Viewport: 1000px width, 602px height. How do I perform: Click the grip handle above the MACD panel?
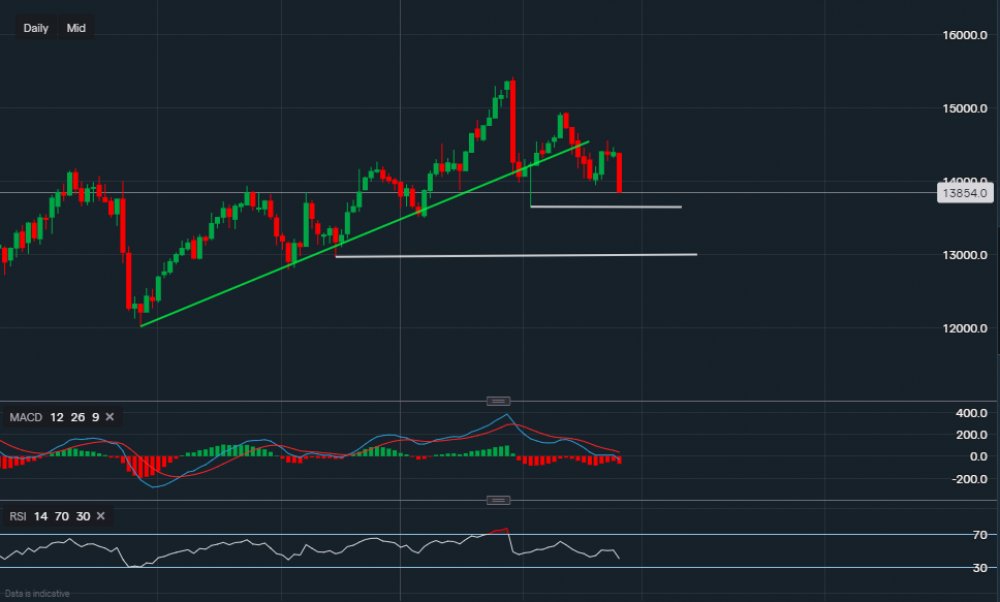[498, 400]
